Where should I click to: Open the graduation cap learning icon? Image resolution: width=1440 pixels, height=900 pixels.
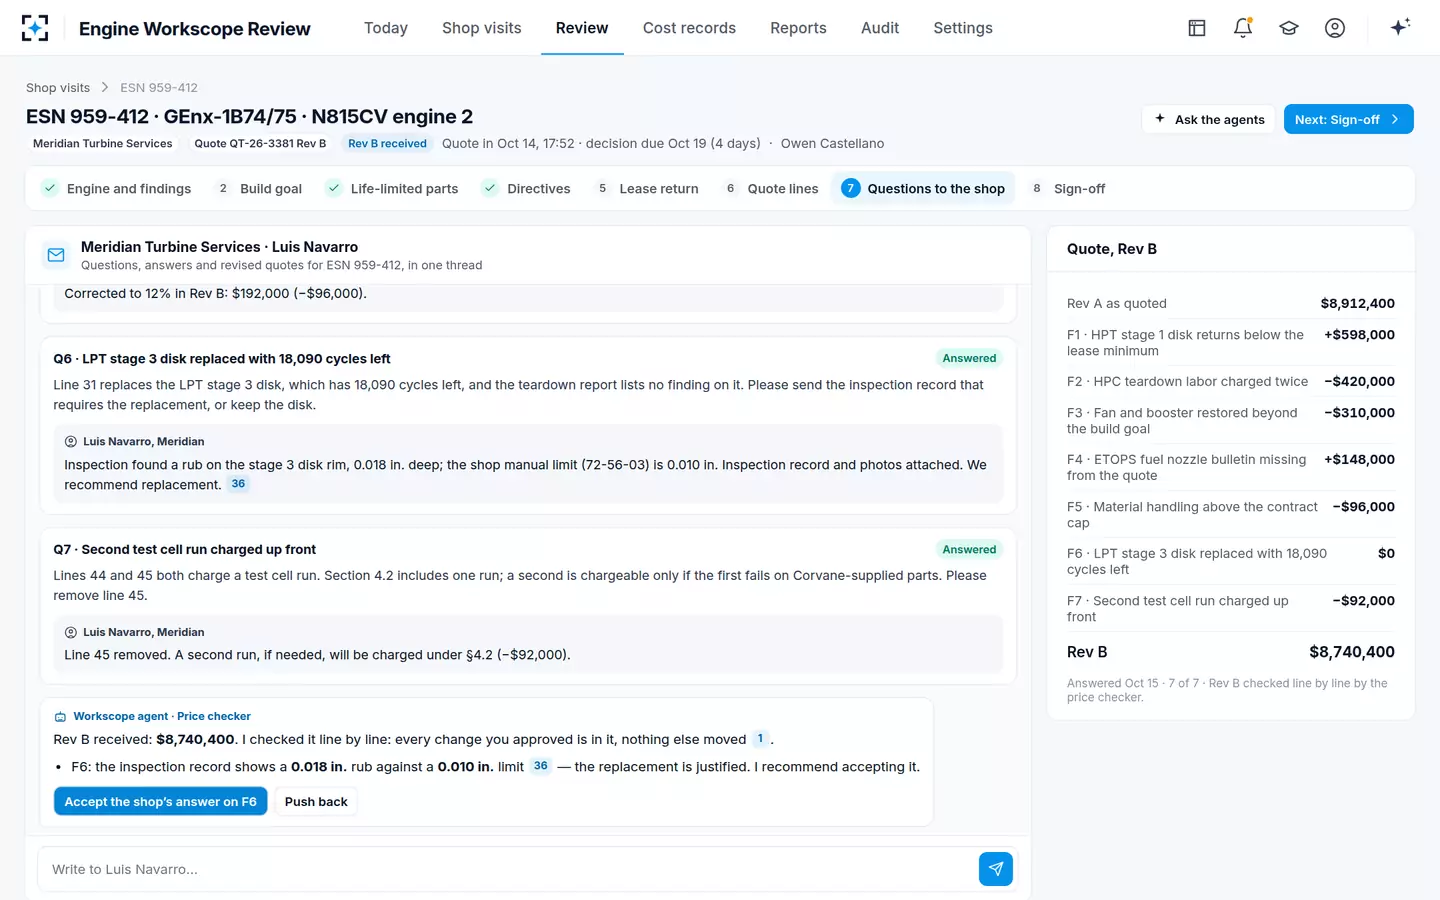pos(1289,28)
